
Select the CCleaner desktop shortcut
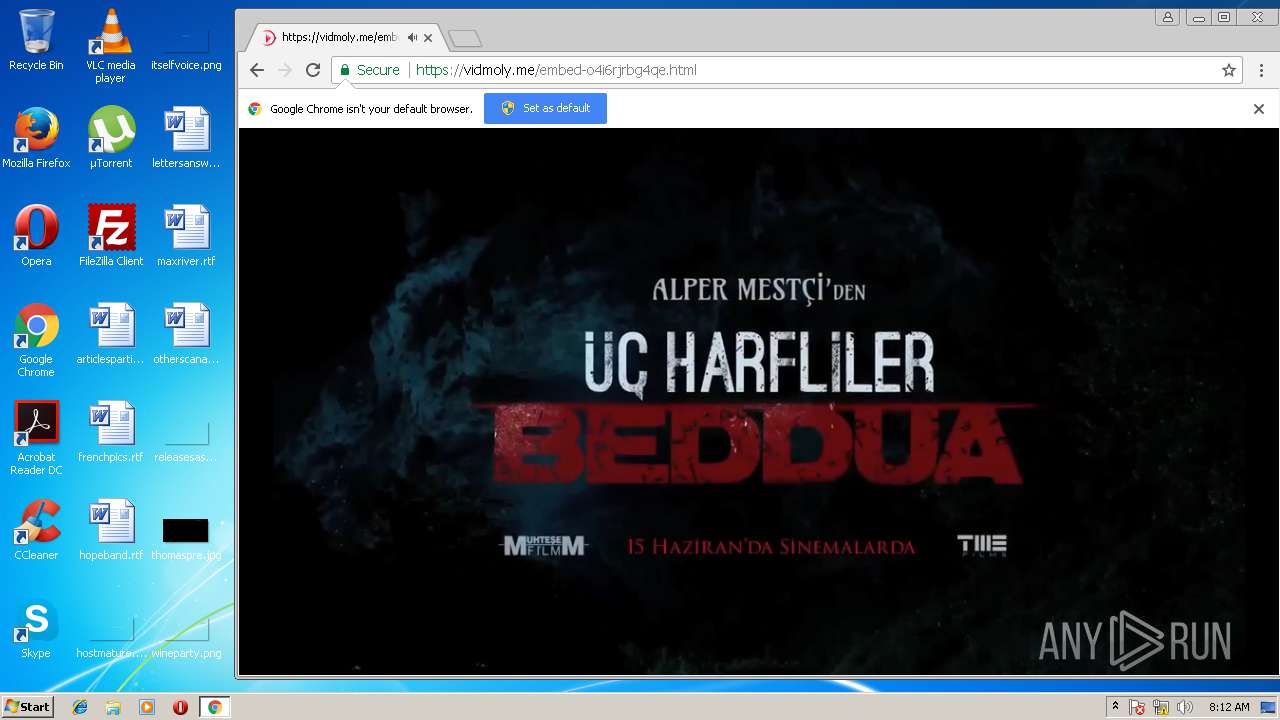(36, 530)
